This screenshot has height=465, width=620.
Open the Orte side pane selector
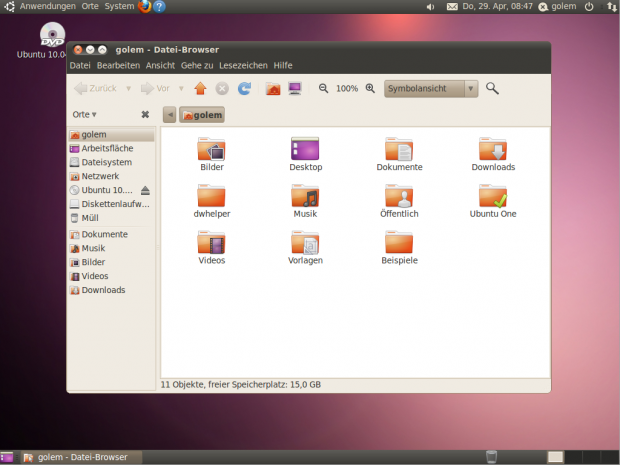pos(84,115)
